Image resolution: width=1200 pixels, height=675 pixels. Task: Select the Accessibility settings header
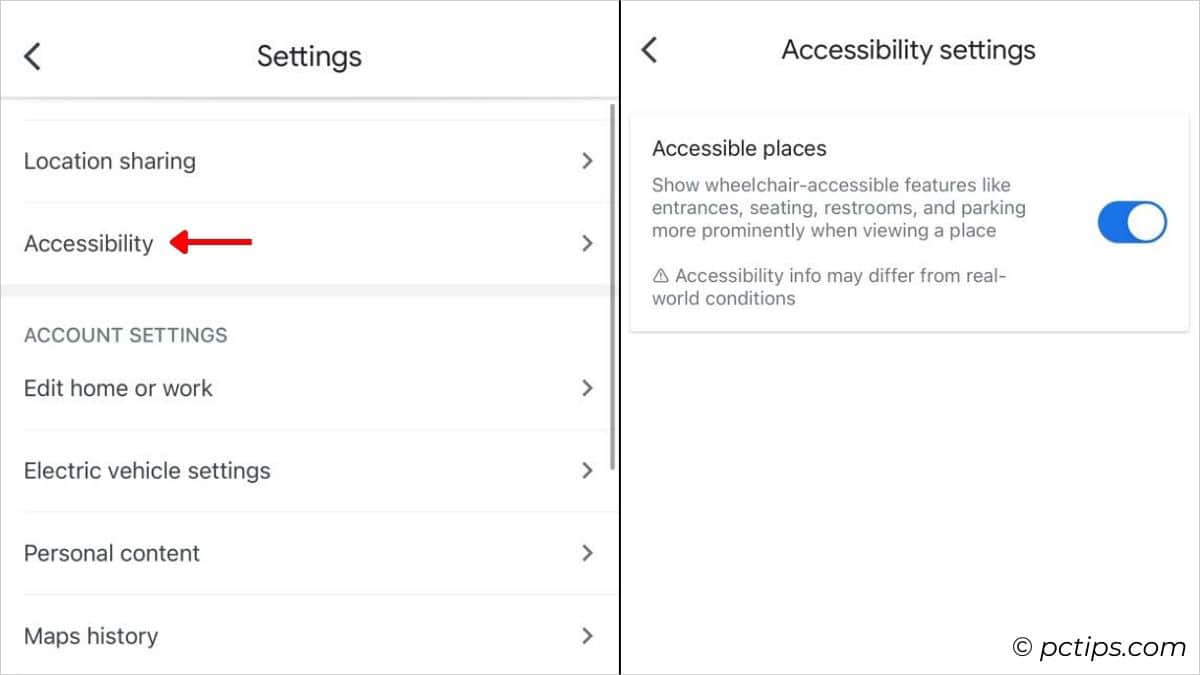(x=908, y=48)
